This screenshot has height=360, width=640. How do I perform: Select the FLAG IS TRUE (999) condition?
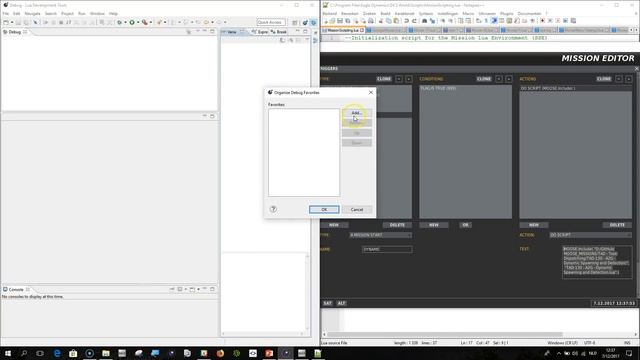pos(465,88)
